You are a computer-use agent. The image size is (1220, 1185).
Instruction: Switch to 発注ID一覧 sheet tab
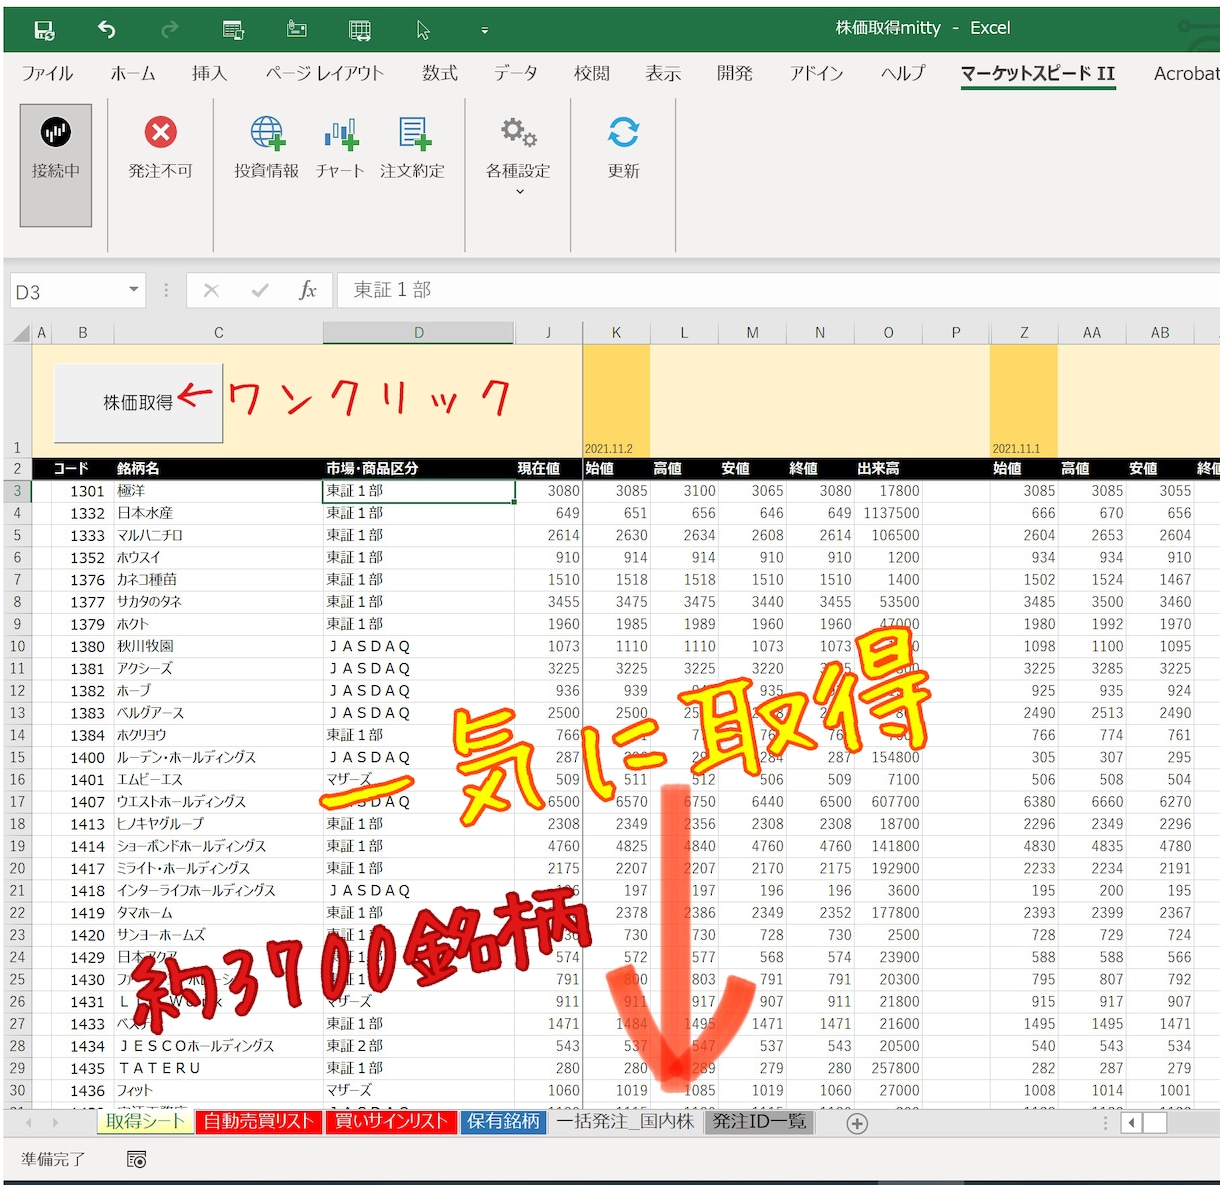[x=759, y=1122]
